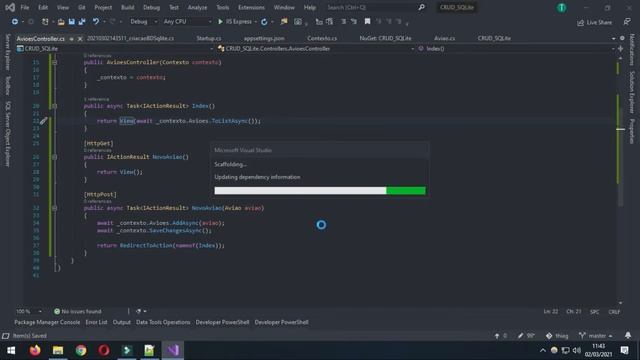This screenshot has width=640, height=360.
Task: Click the volume speaker tray icon
Action: pos(577,350)
